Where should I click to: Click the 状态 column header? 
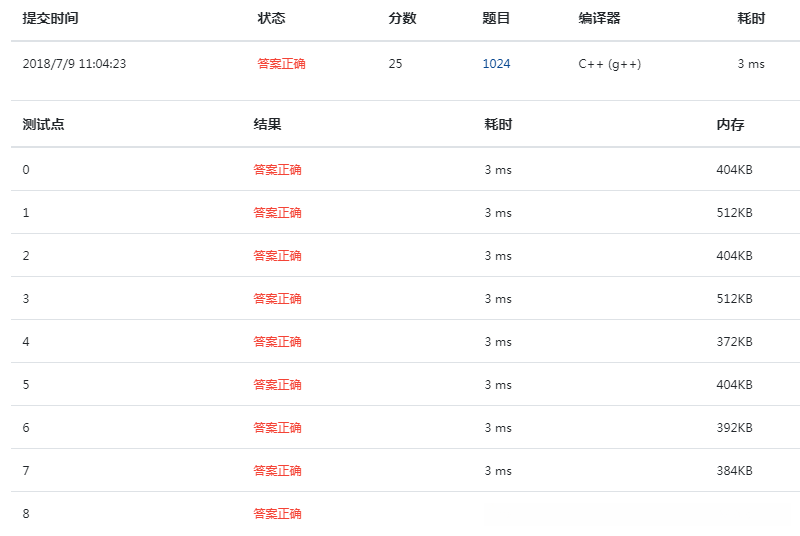(271, 18)
